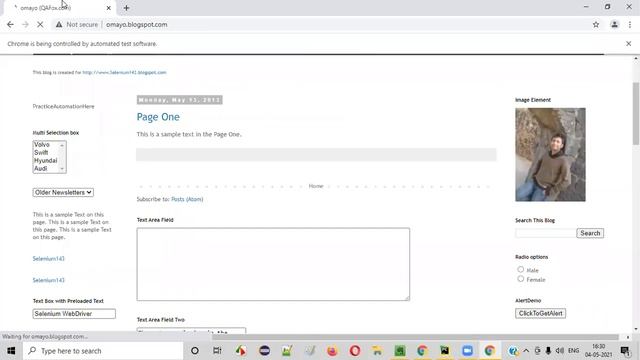Click the horizontal scrollbar at page bottom
Screen dimensions: 640x360
(x=416, y=337)
